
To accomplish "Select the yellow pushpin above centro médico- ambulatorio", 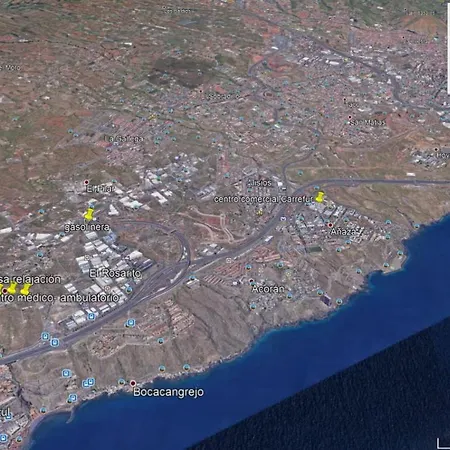I will [x=26, y=289].
